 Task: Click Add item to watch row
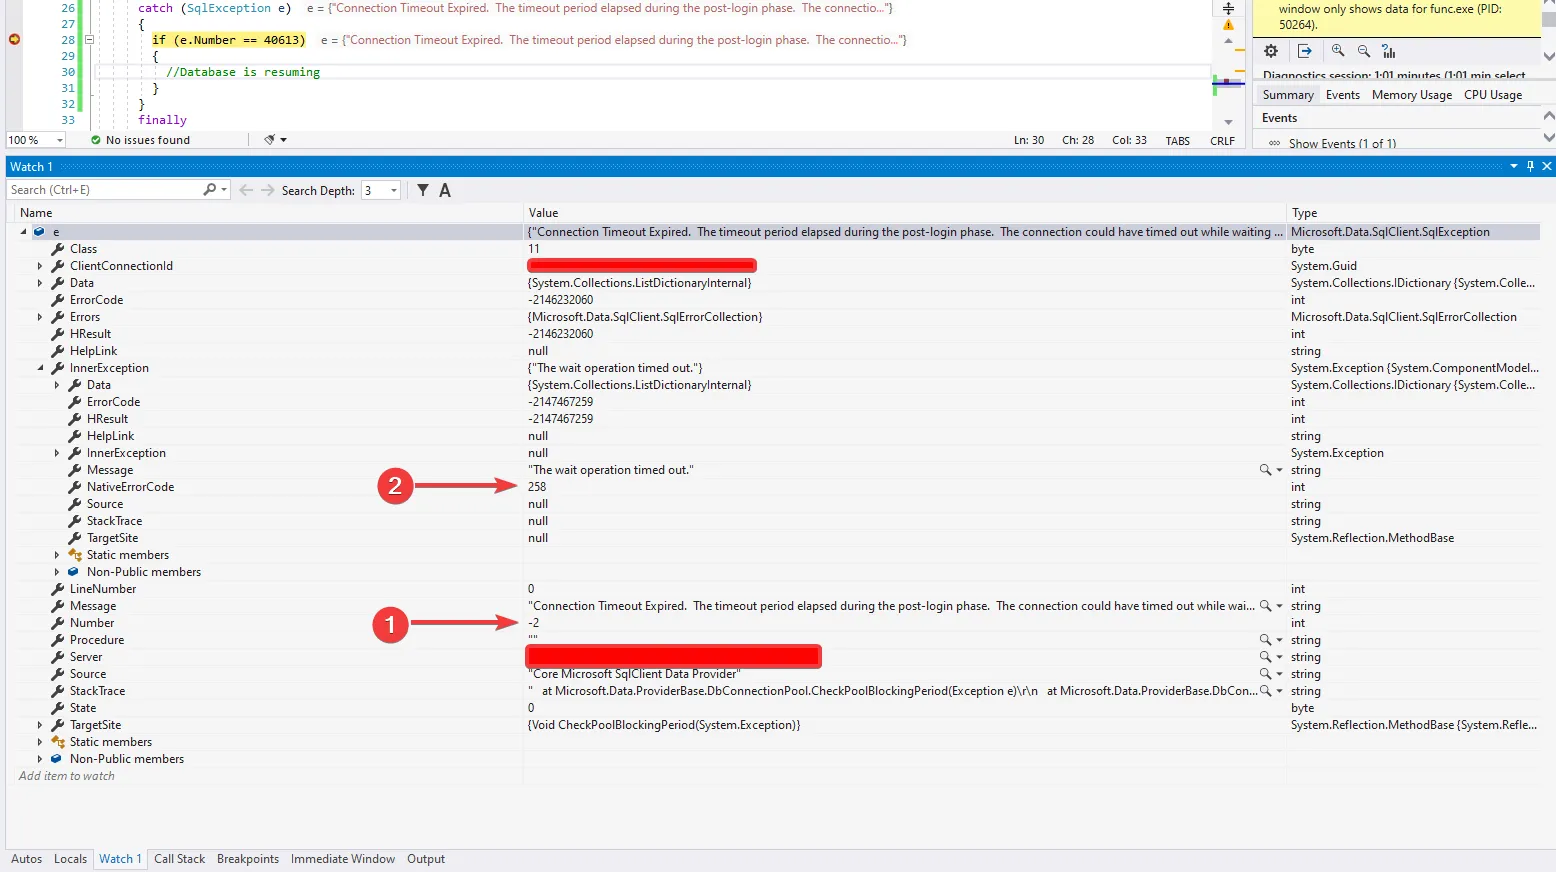tap(66, 776)
